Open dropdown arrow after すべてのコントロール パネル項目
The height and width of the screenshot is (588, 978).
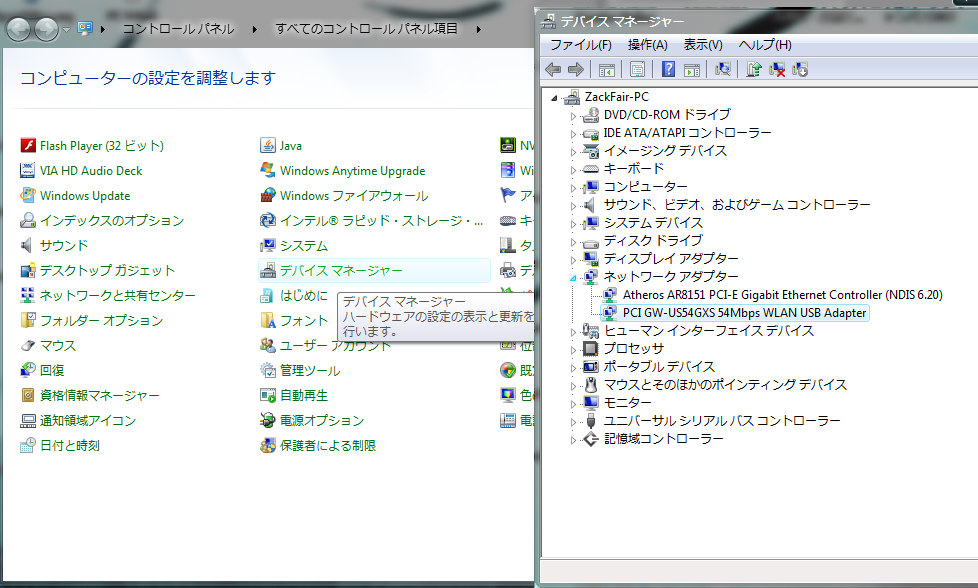tap(478, 29)
